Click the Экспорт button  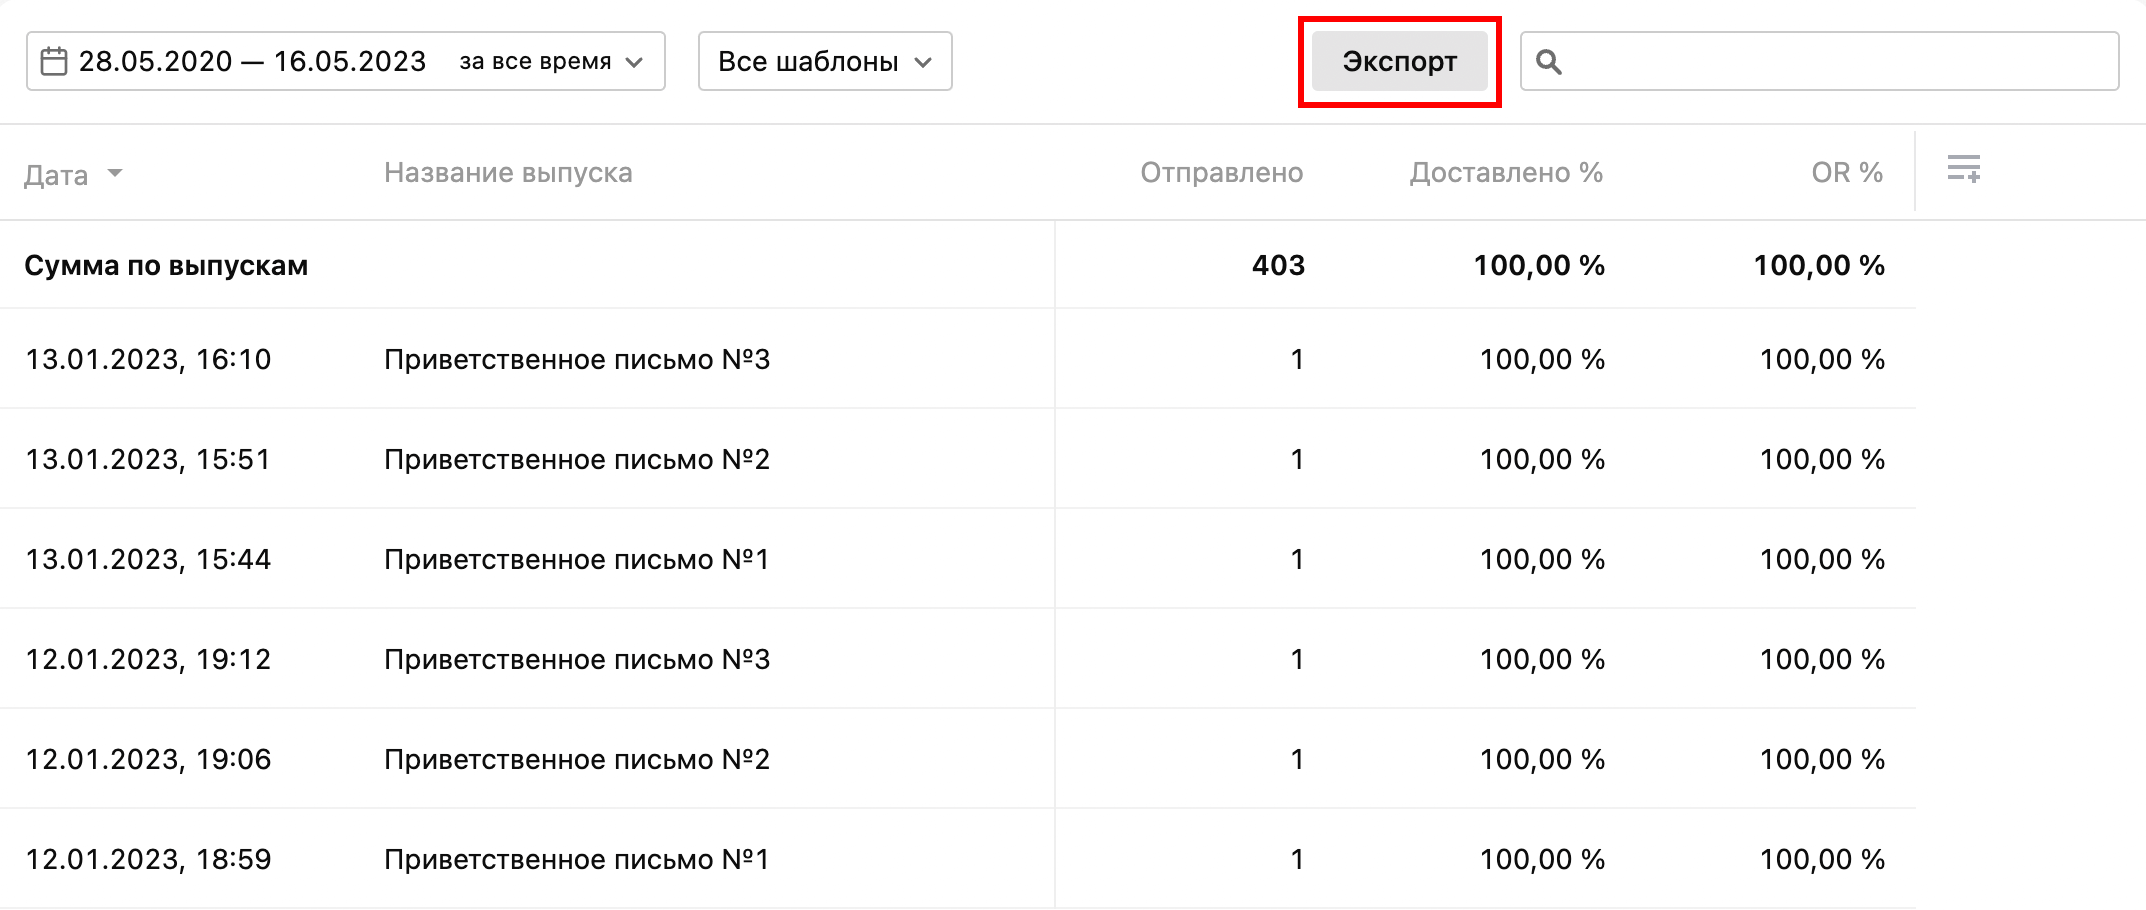click(1399, 61)
